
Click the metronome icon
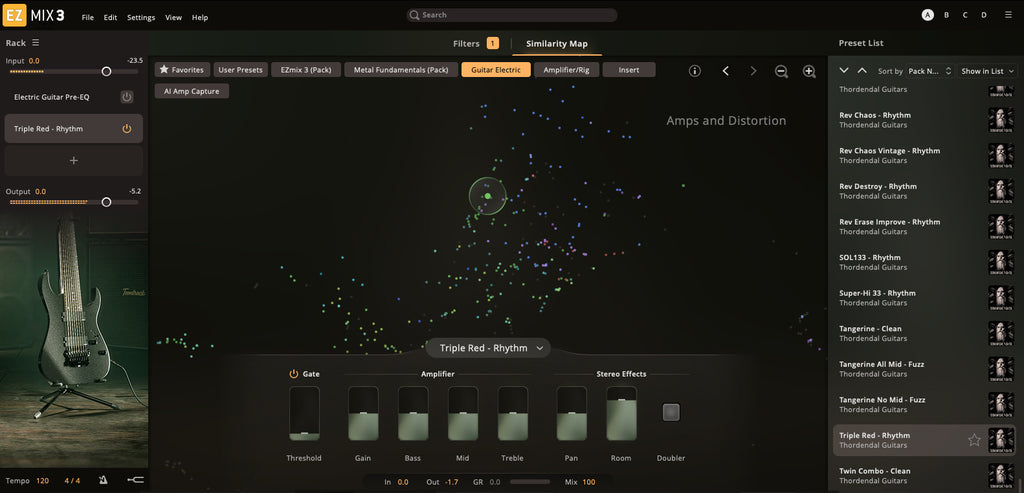point(103,480)
